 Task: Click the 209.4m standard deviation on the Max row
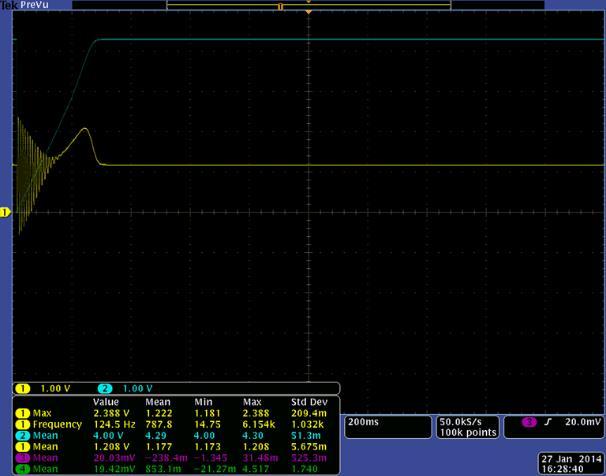[x=309, y=413]
